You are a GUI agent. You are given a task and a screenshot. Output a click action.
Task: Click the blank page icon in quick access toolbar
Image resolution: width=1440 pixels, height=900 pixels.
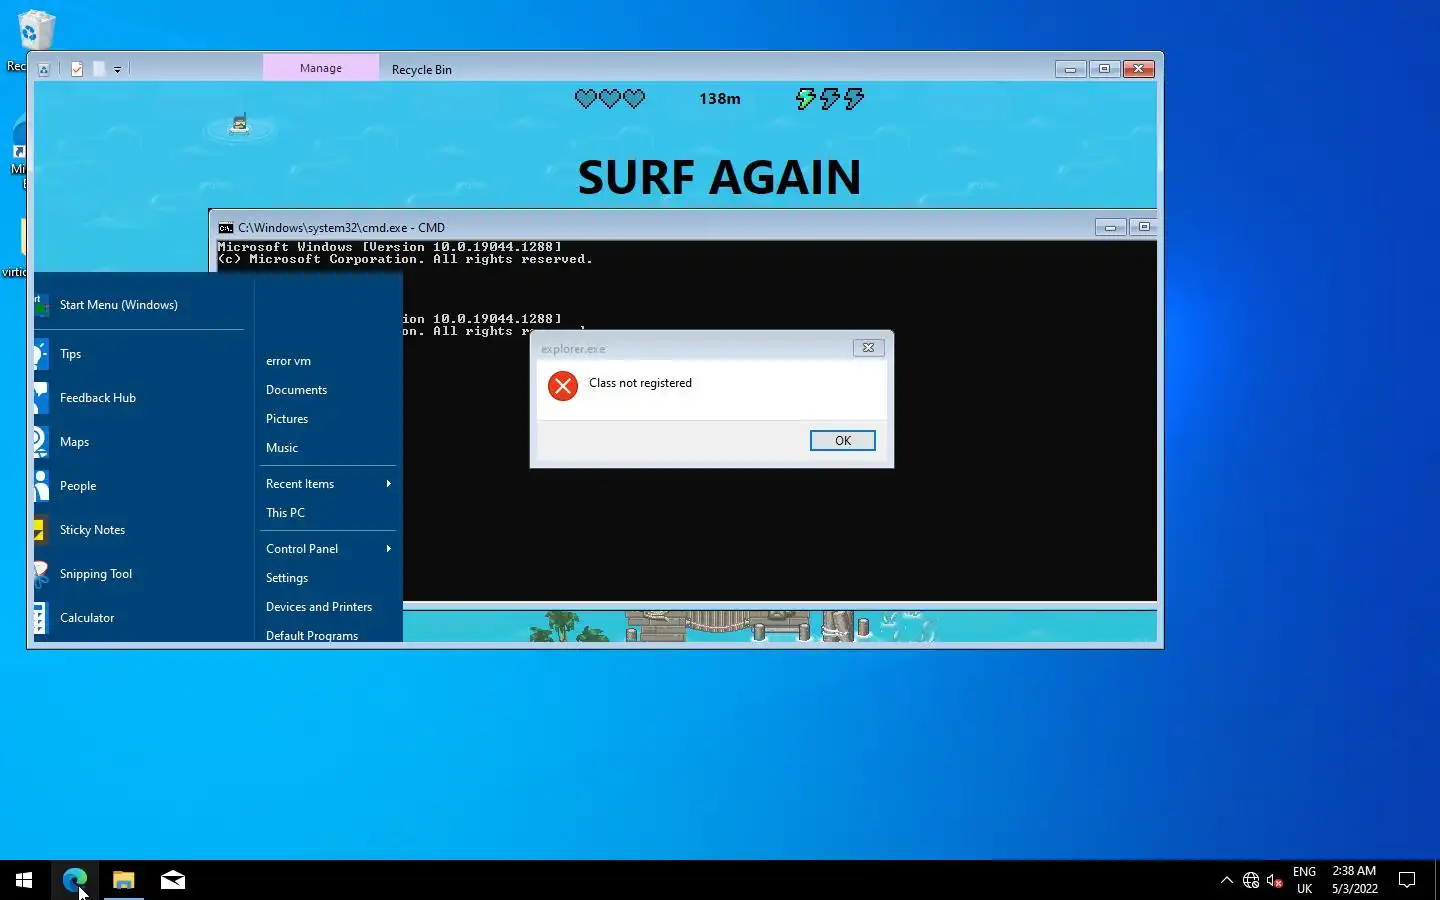tap(99, 69)
